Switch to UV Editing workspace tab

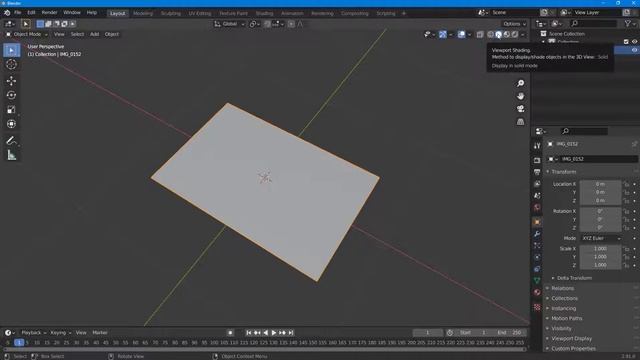[200, 13]
